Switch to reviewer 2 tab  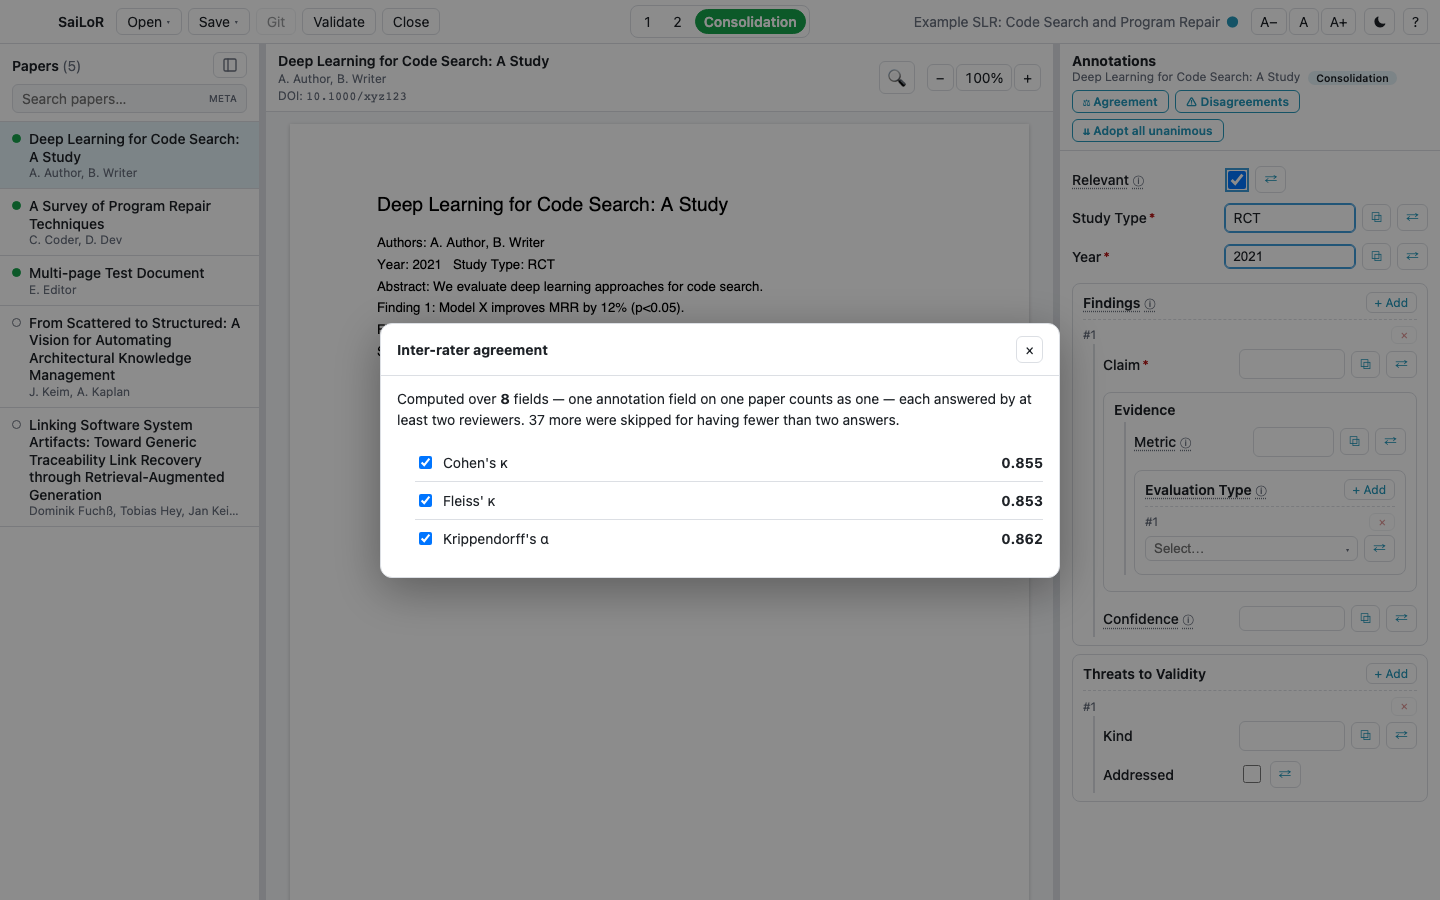coord(677,22)
